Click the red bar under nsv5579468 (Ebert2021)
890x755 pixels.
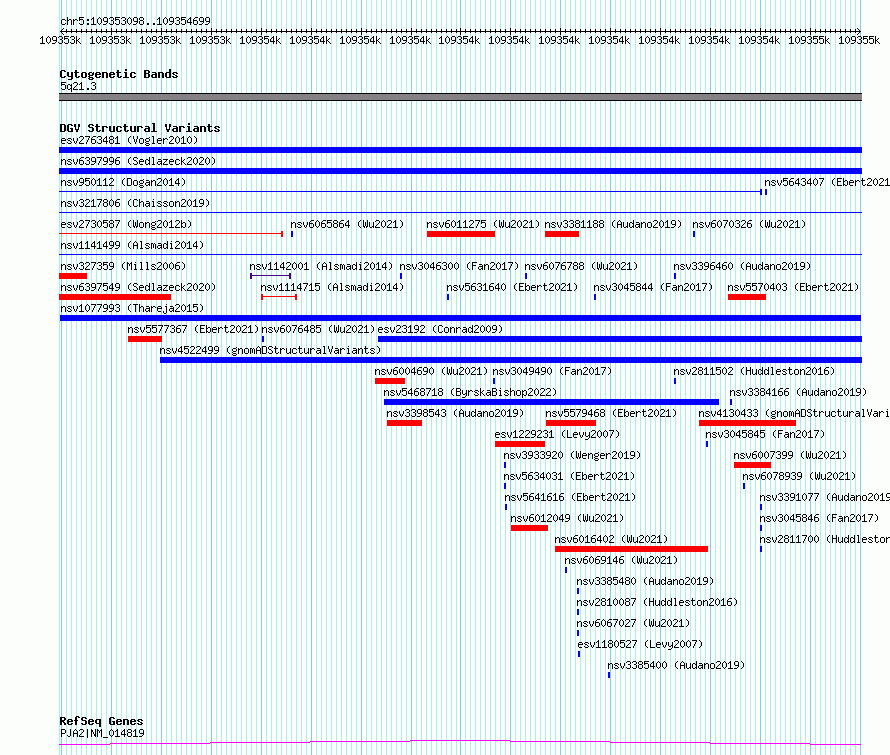click(x=571, y=423)
